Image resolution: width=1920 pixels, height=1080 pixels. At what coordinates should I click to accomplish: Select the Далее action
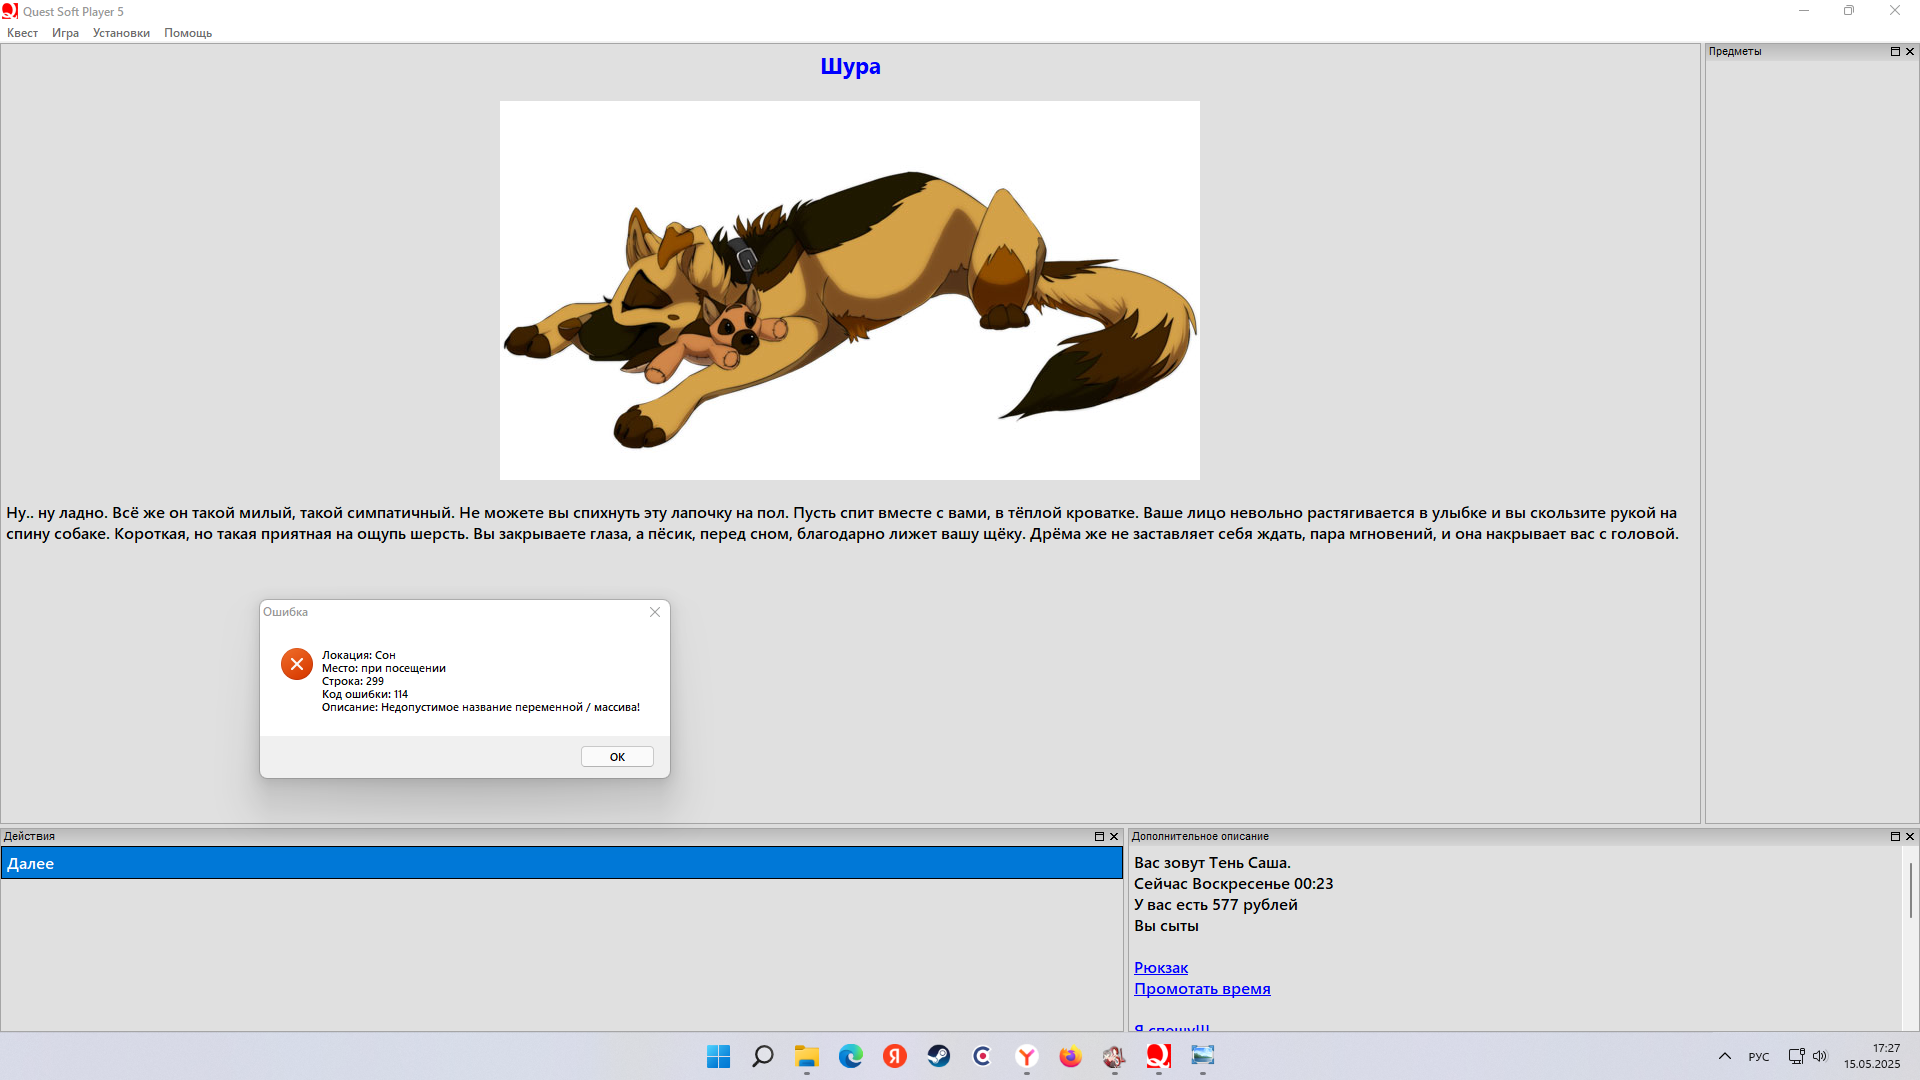click(x=562, y=863)
